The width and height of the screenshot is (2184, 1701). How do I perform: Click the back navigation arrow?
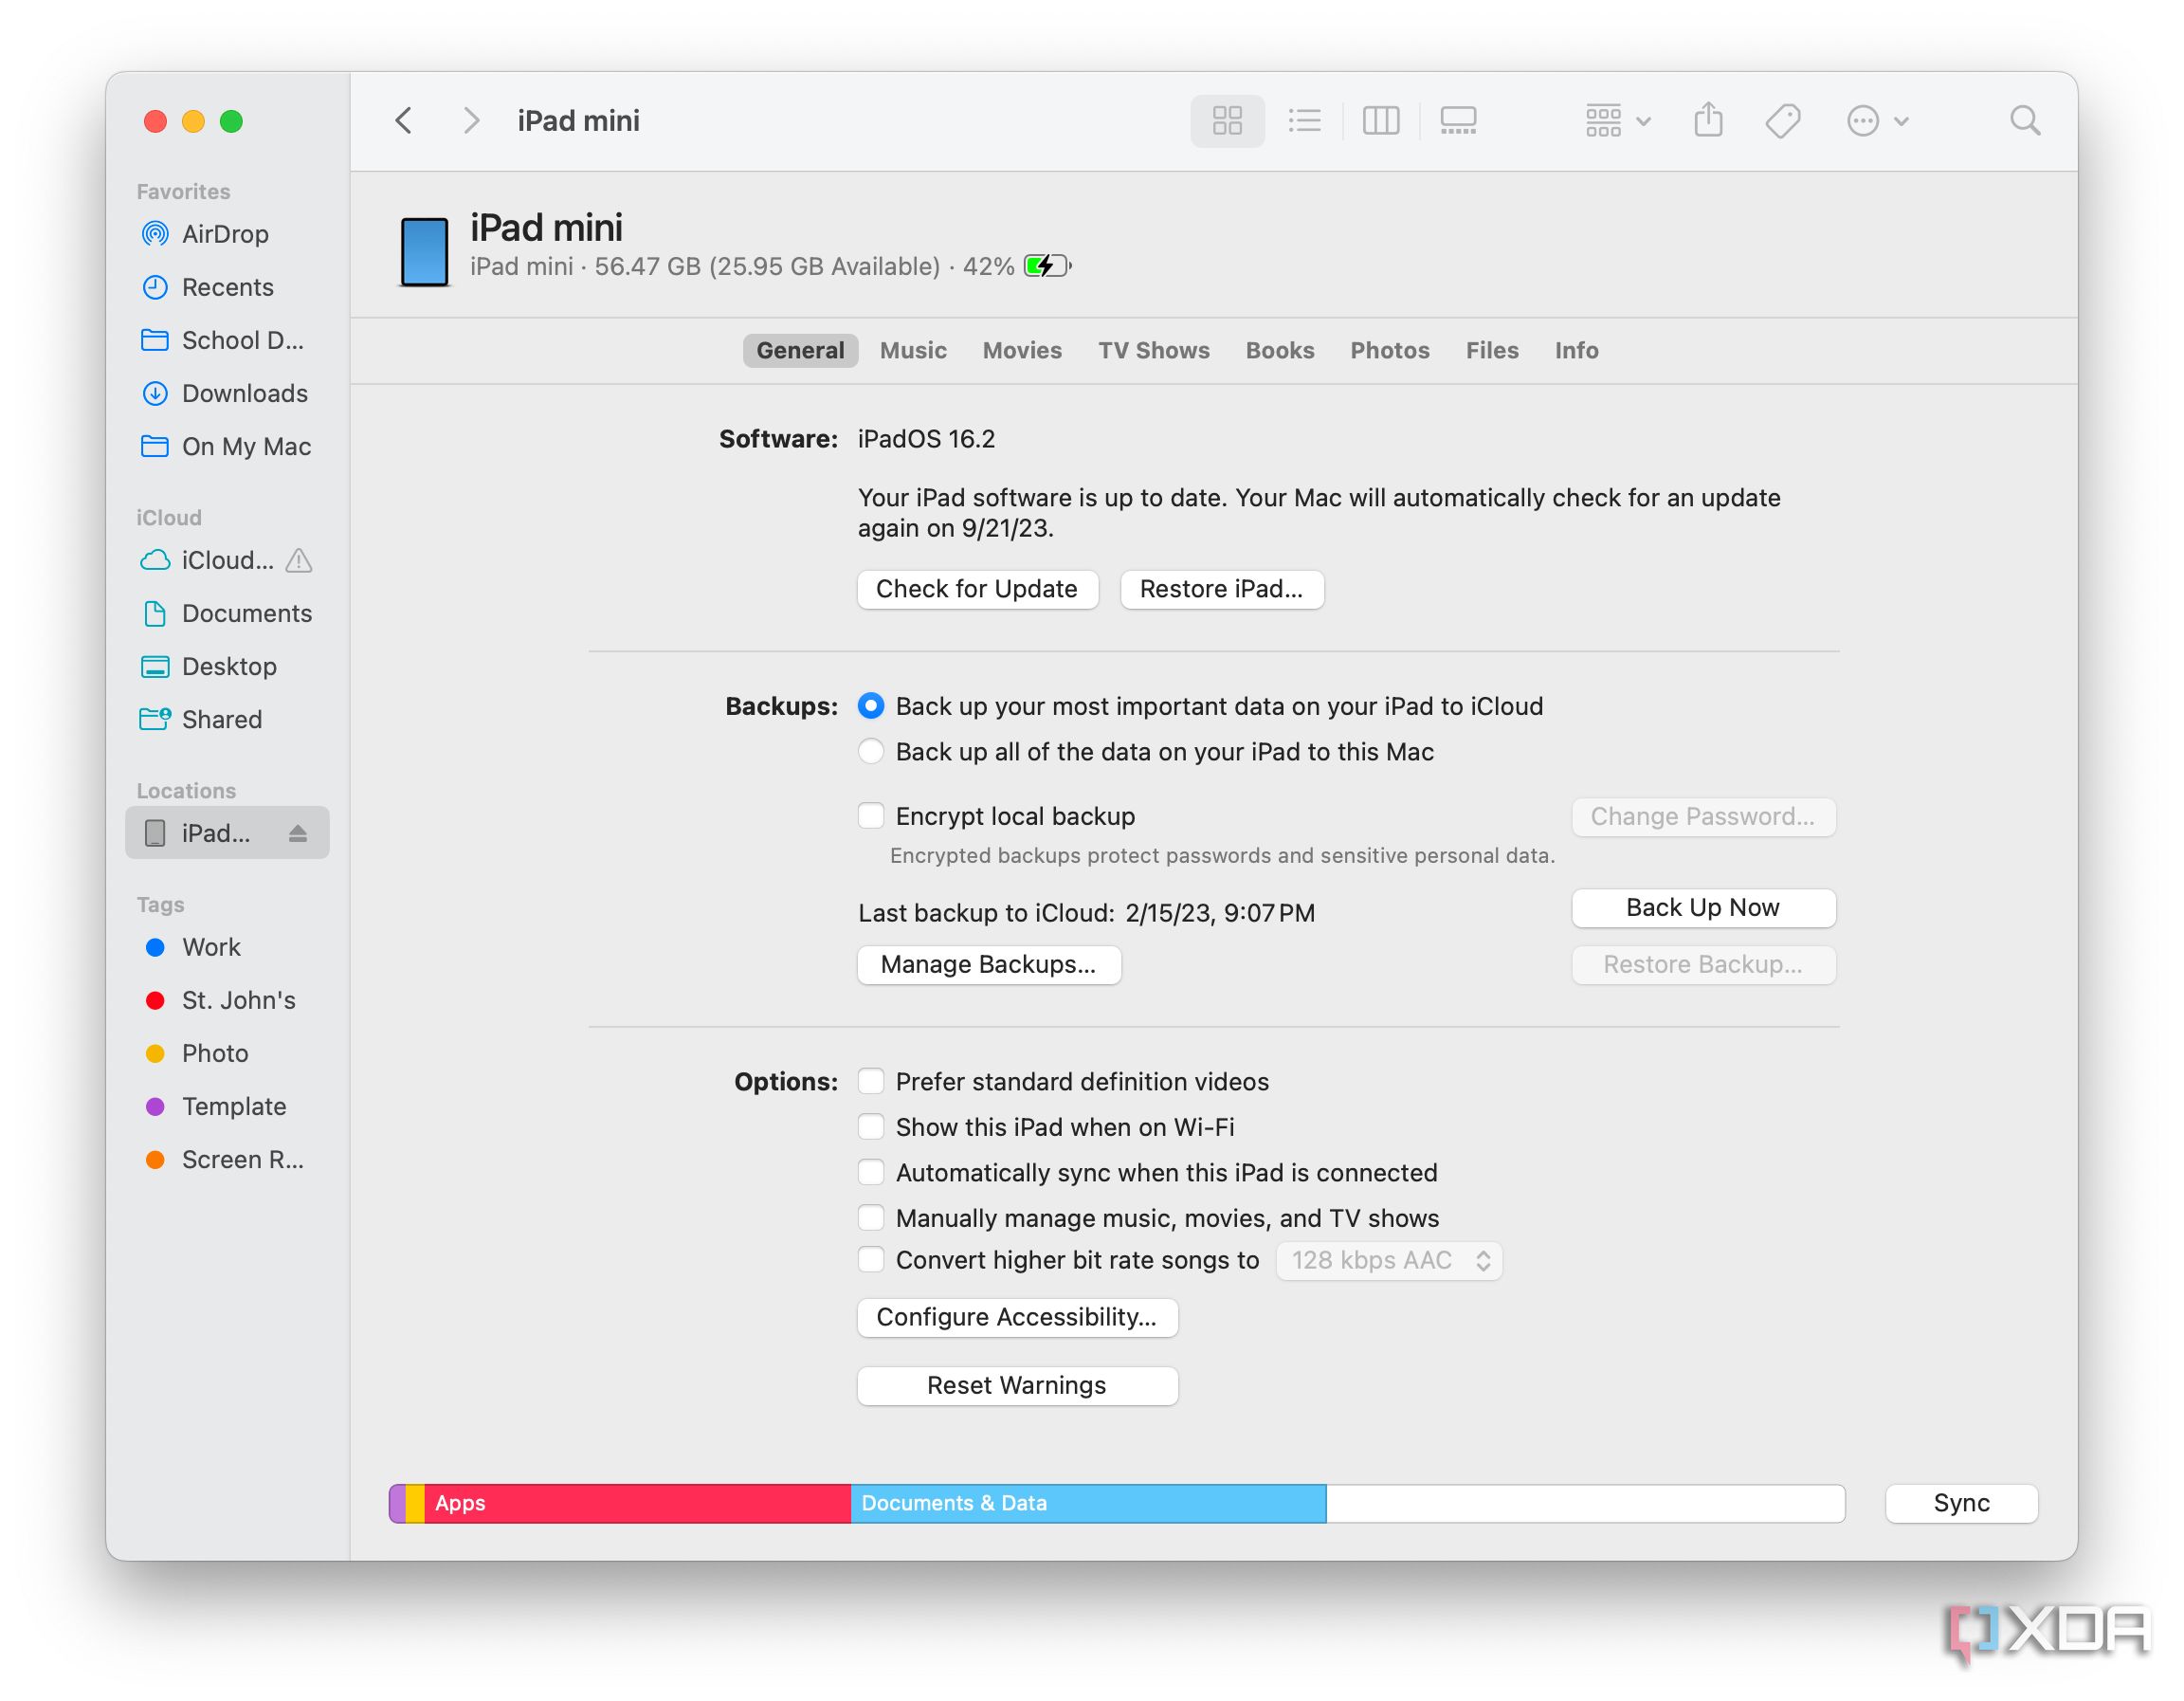pos(403,120)
